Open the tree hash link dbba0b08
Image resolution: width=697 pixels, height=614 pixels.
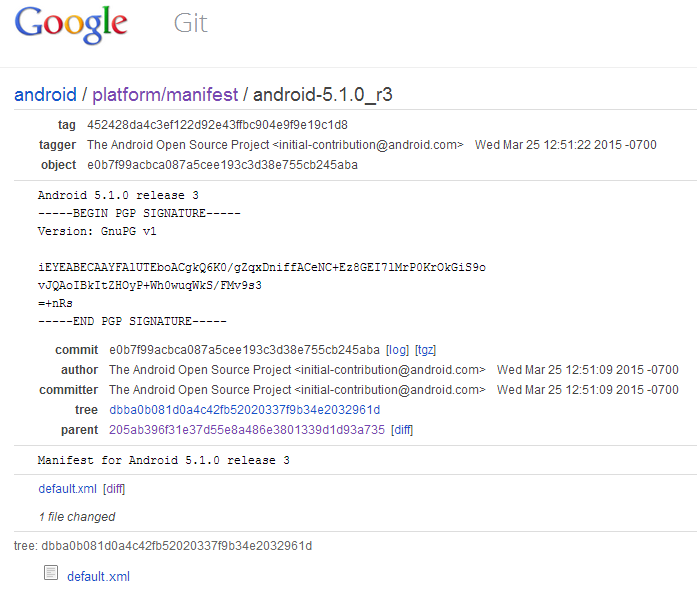(244, 409)
